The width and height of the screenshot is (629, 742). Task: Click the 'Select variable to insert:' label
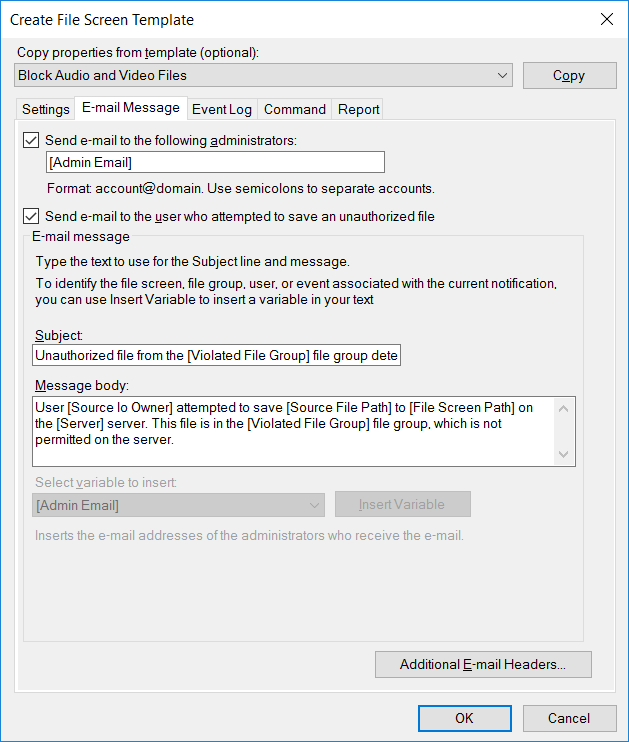(106, 483)
